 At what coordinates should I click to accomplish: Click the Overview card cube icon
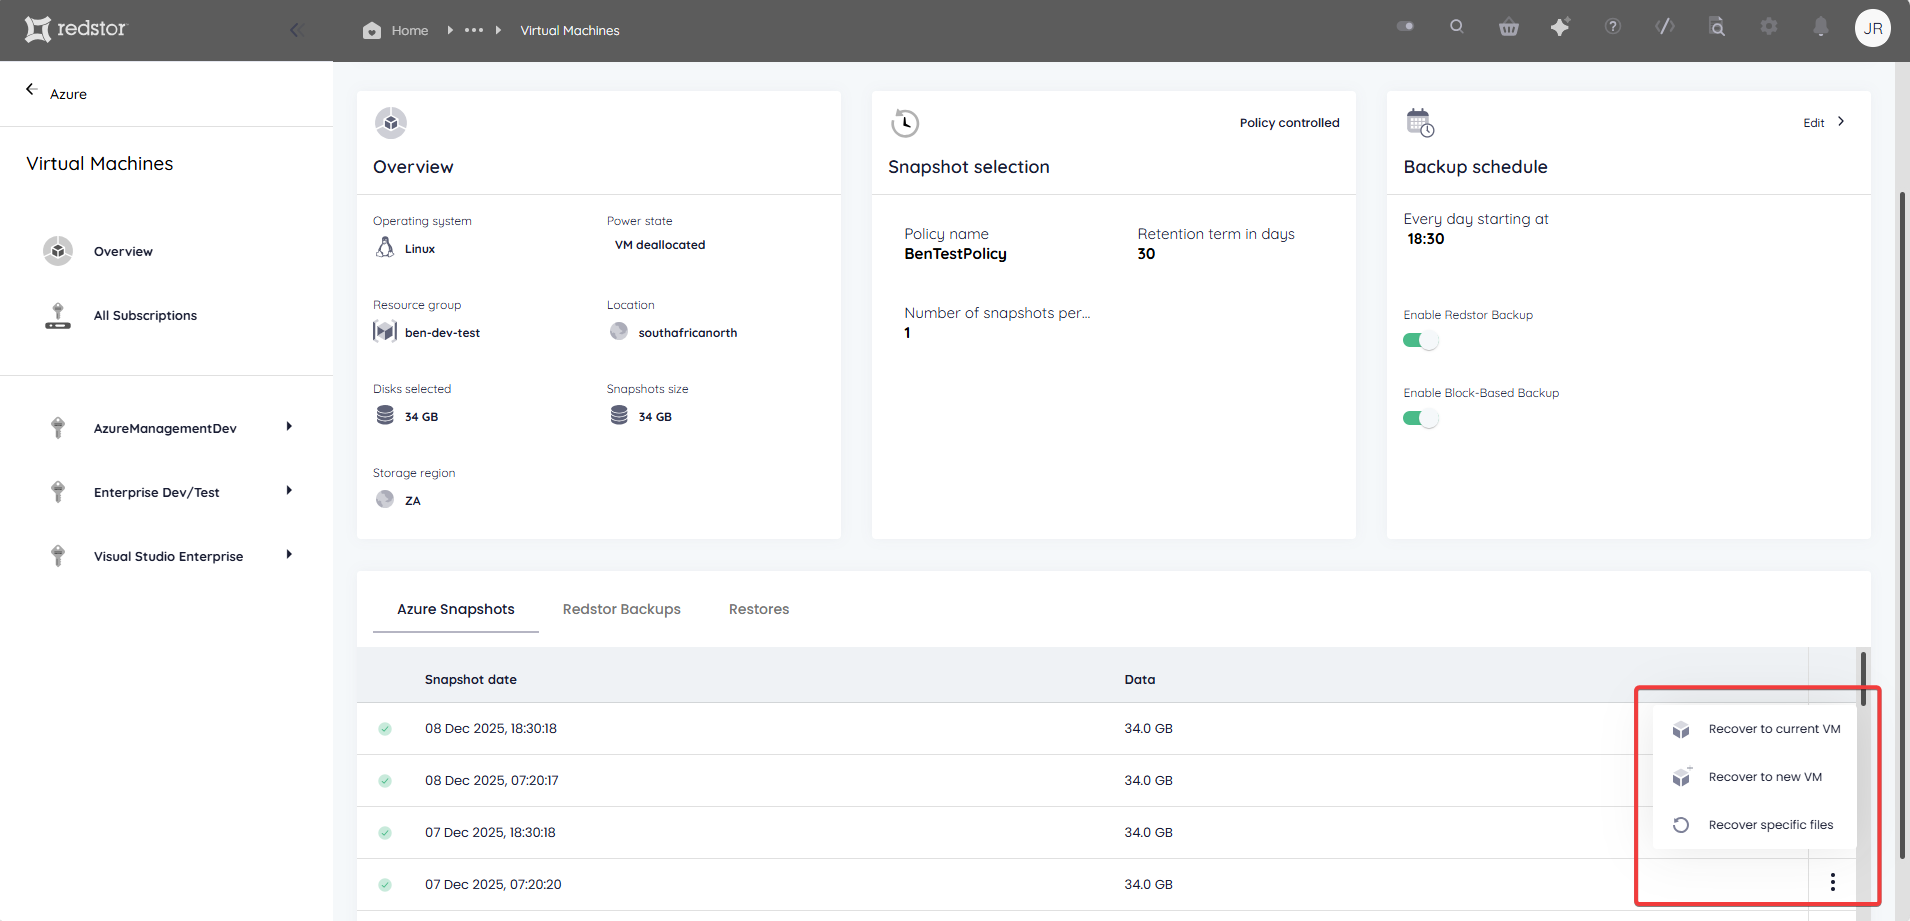coord(391,123)
